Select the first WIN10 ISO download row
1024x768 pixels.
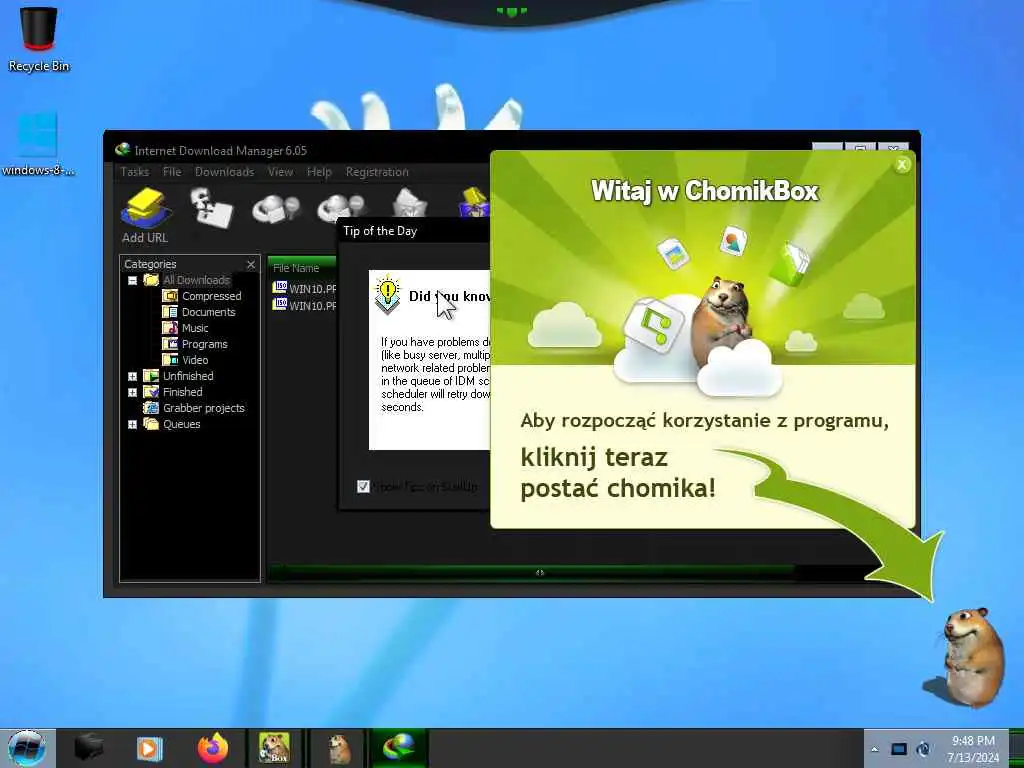[304, 288]
